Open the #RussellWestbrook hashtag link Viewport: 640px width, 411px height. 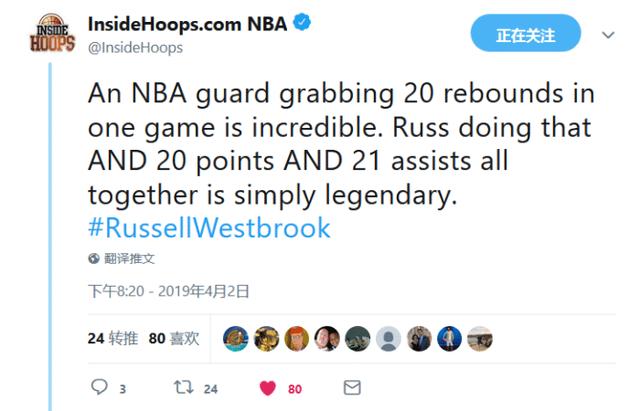click(209, 228)
